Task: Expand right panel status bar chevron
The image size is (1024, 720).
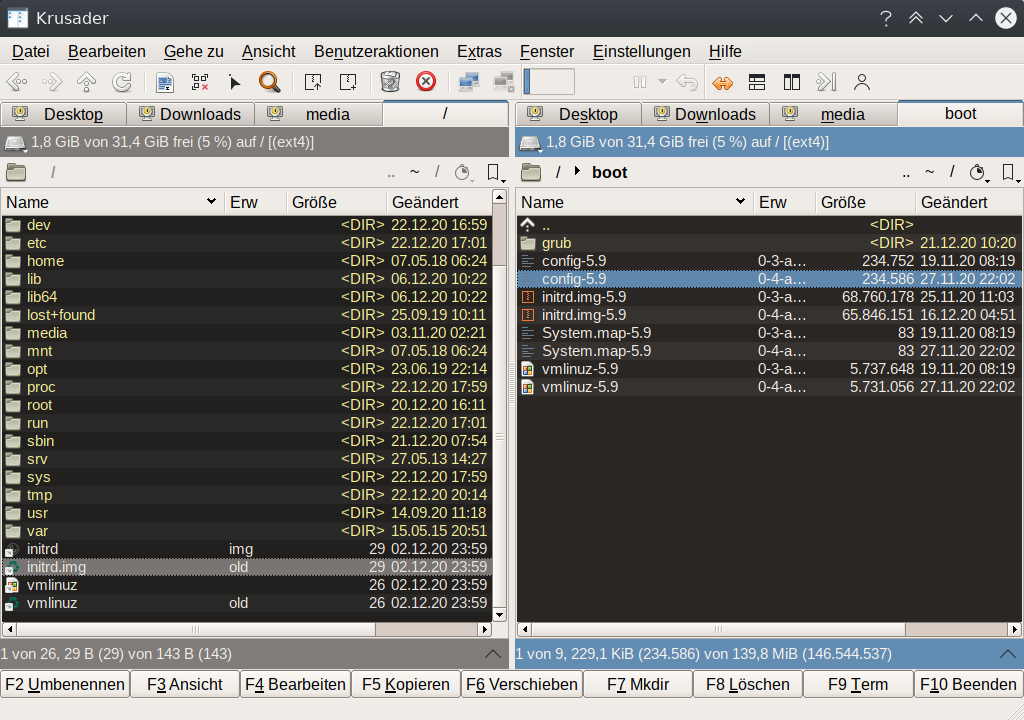Action: coord(1008,654)
